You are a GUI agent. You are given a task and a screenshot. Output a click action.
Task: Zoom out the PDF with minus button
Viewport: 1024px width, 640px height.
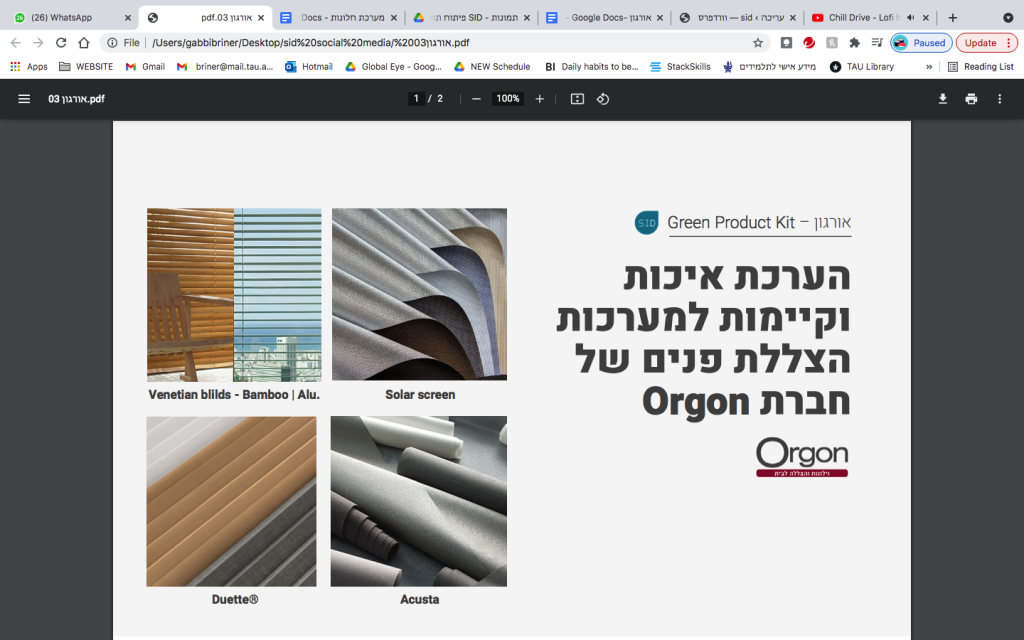coord(476,99)
